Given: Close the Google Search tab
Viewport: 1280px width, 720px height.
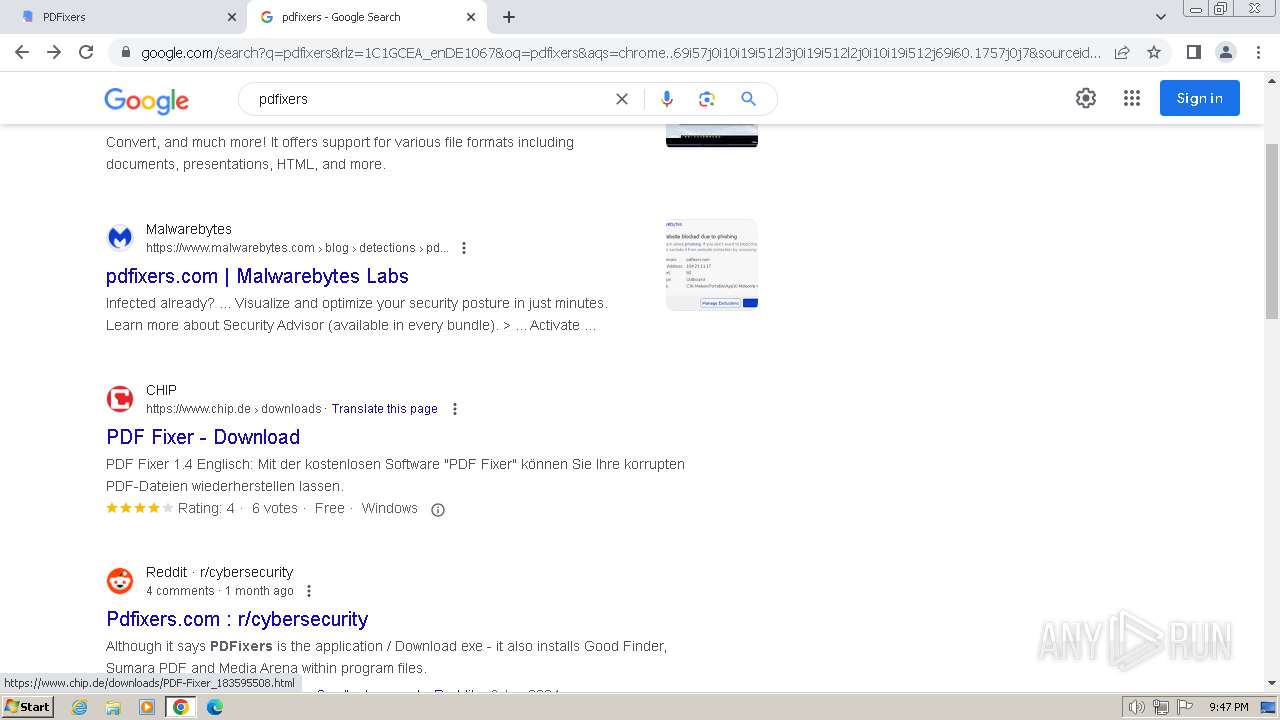Looking at the screenshot, I should (x=471, y=17).
